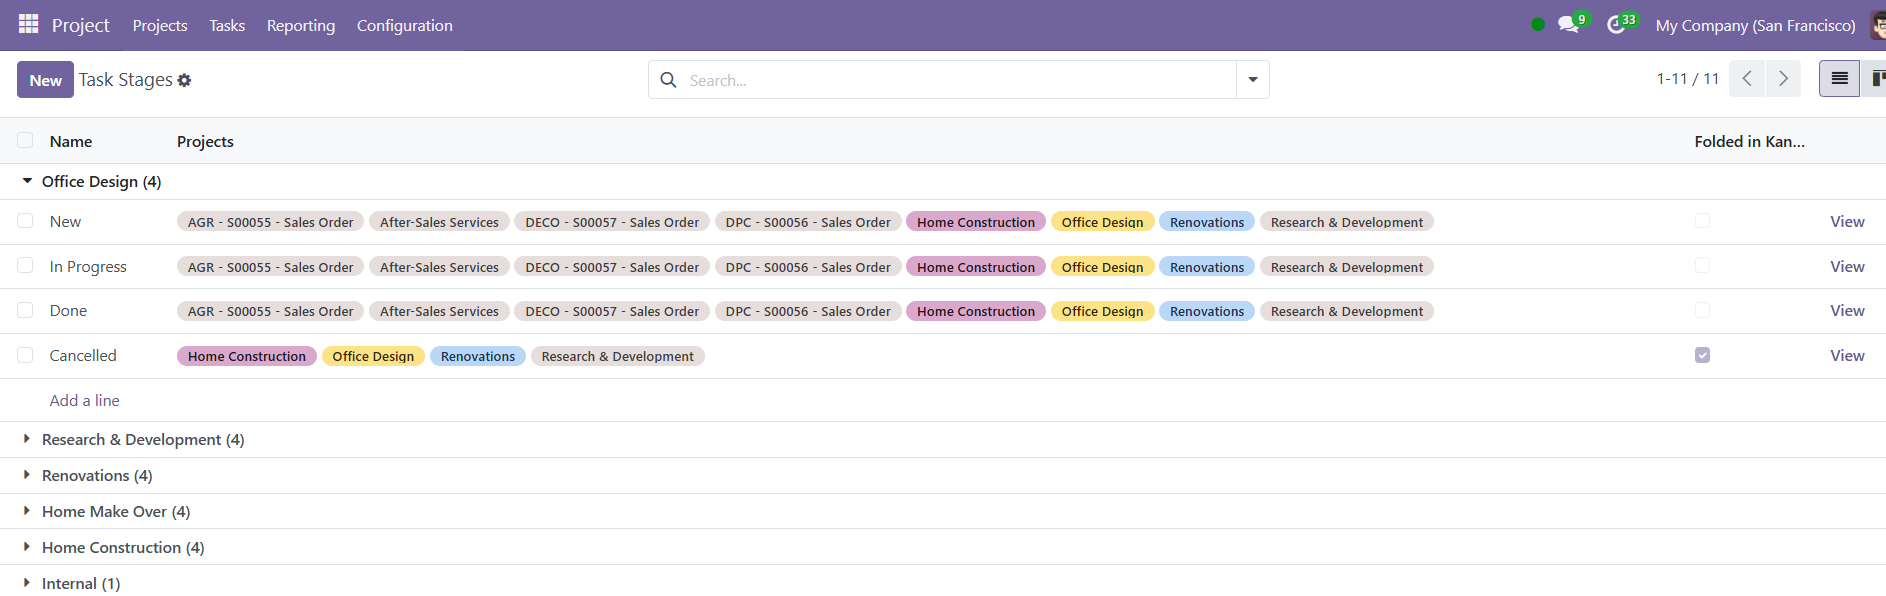Click the 1-11 / 11 pager counter

click(x=1688, y=78)
